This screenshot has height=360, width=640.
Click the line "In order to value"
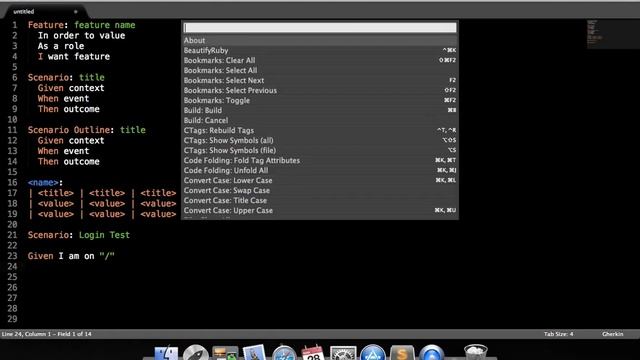click(82, 36)
